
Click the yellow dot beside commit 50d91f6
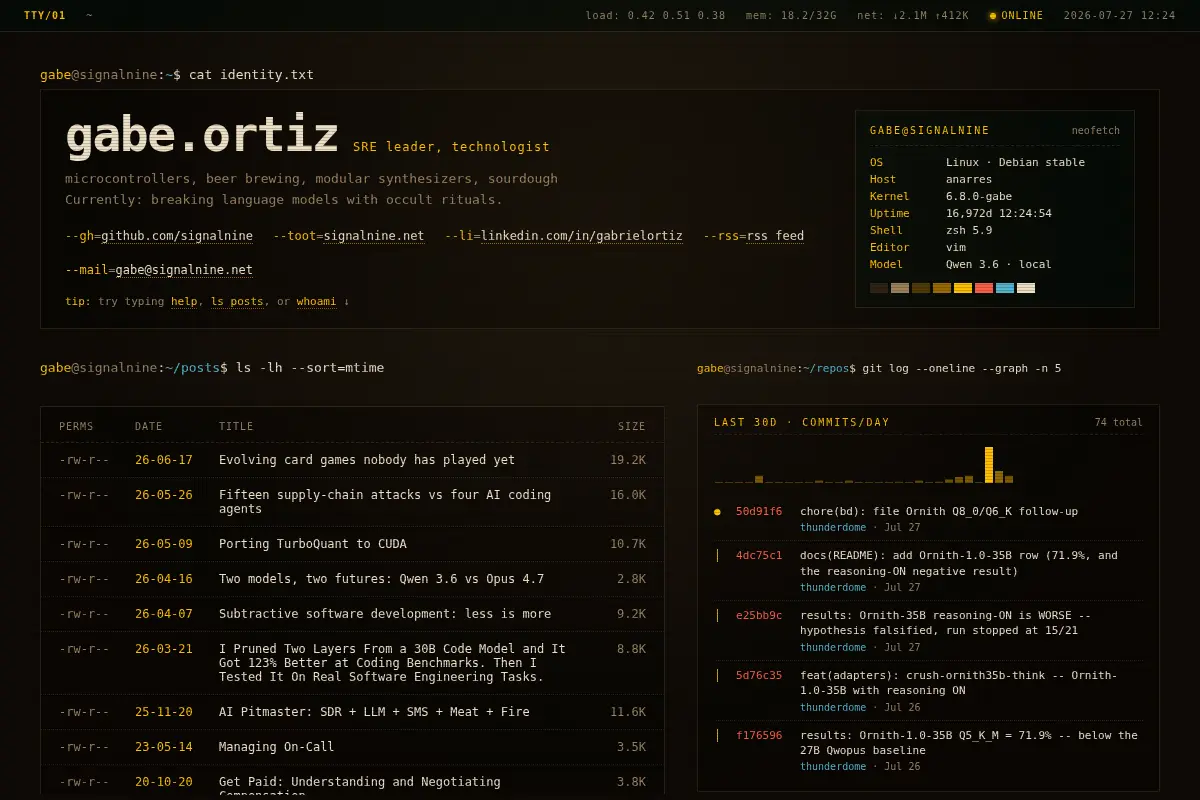point(717,512)
